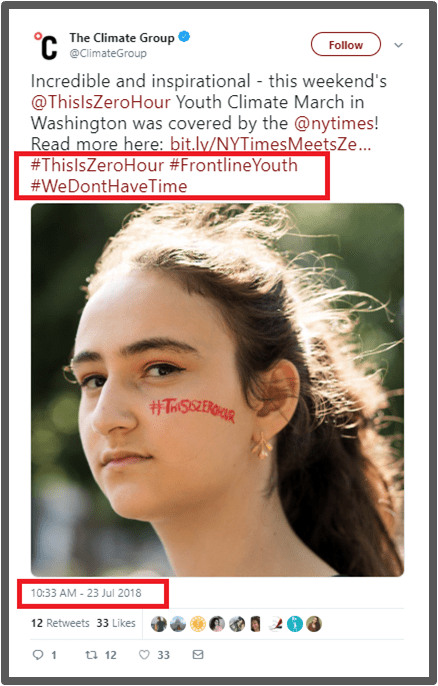Click the 10:33 AM - 23 Jul 2018 timestamp
Screen dimensions: 438x686
point(86,593)
